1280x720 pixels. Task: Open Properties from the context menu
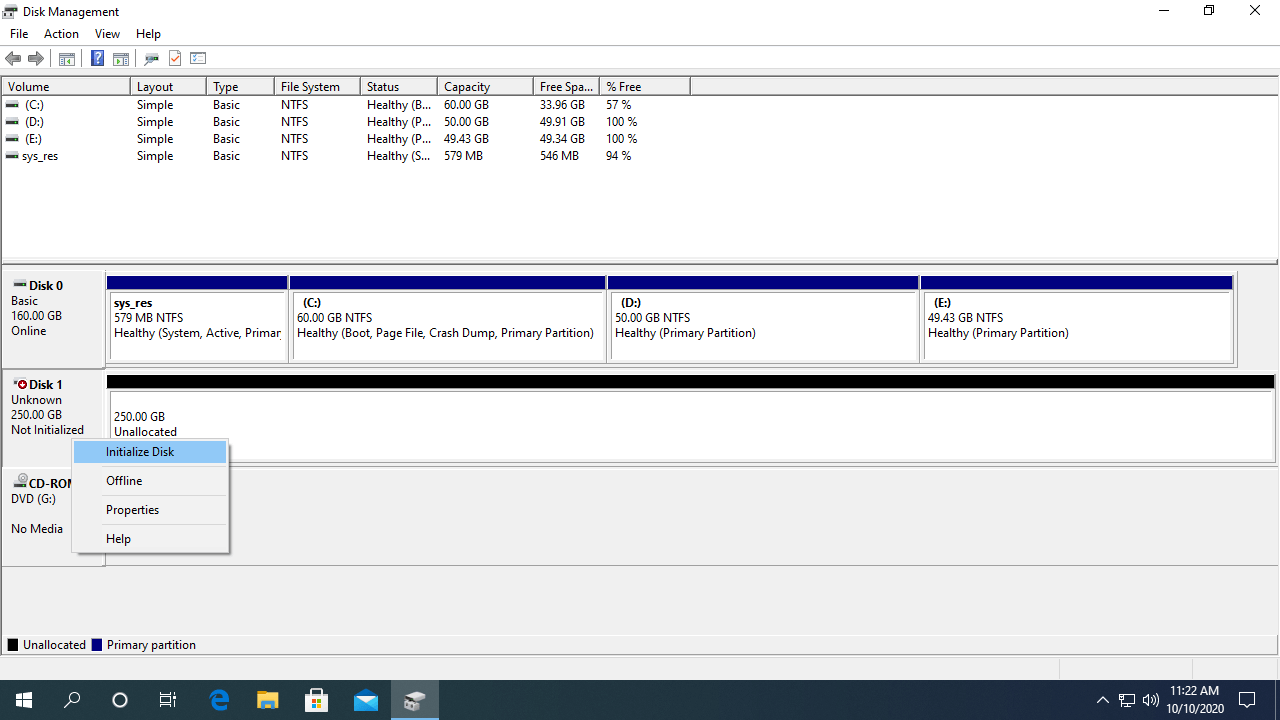coord(132,510)
